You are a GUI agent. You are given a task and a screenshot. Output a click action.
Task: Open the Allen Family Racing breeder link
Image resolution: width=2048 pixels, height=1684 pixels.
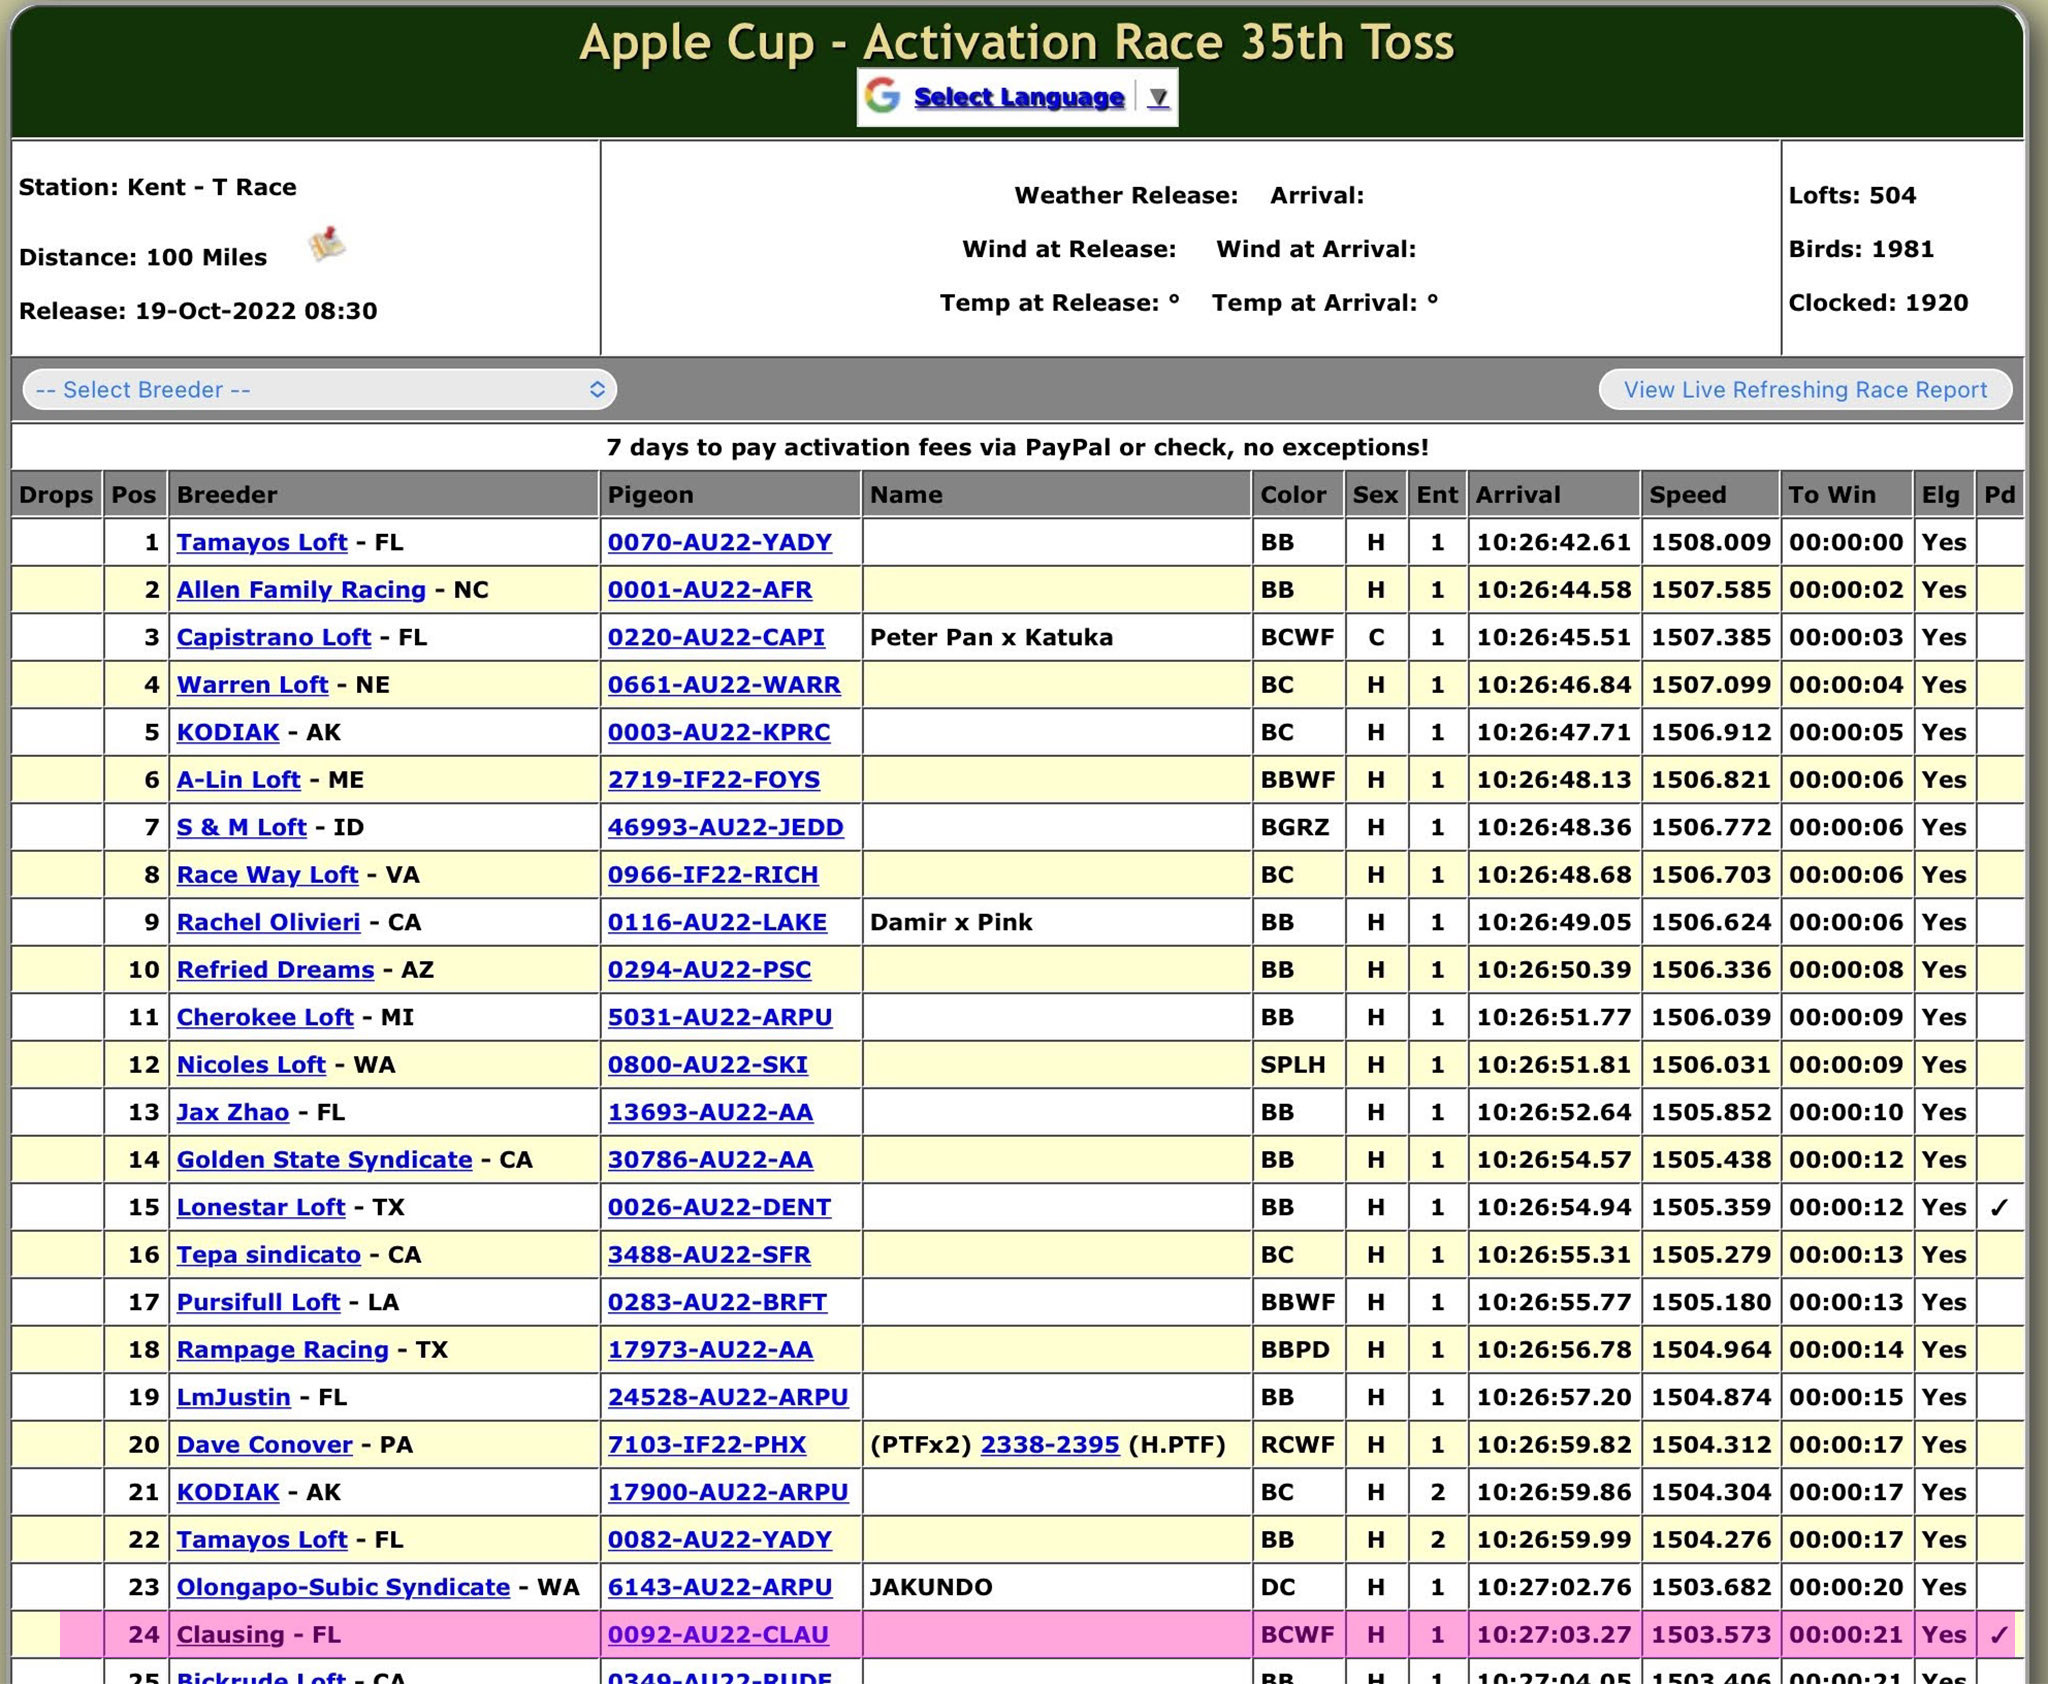[x=301, y=590]
